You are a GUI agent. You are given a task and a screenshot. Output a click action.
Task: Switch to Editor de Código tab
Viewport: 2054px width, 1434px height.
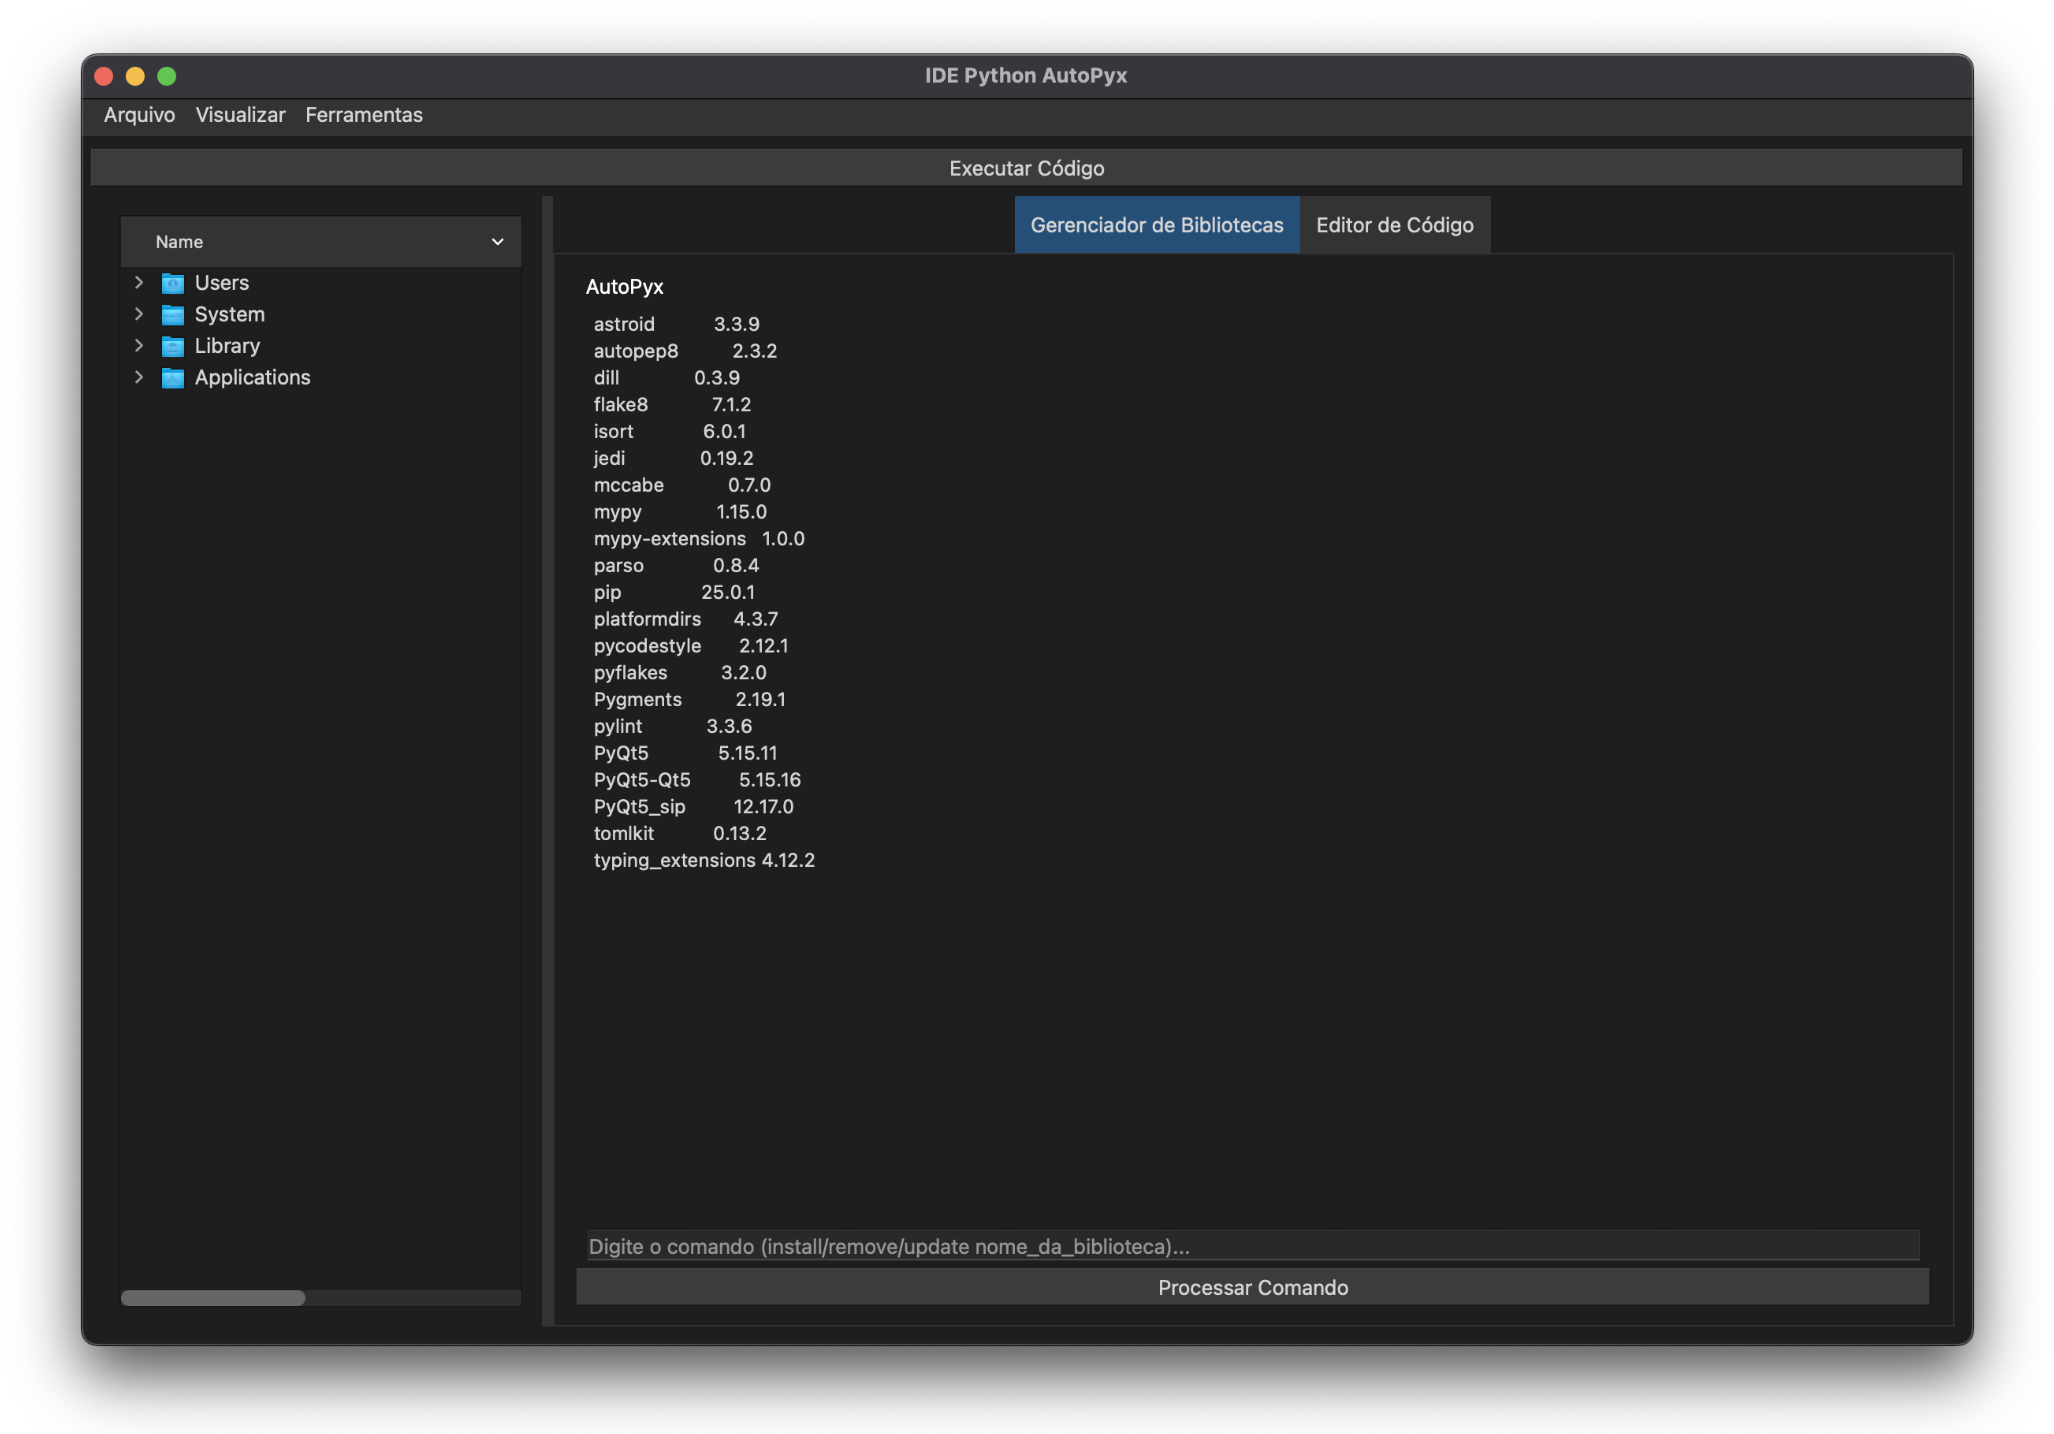point(1394,225)
